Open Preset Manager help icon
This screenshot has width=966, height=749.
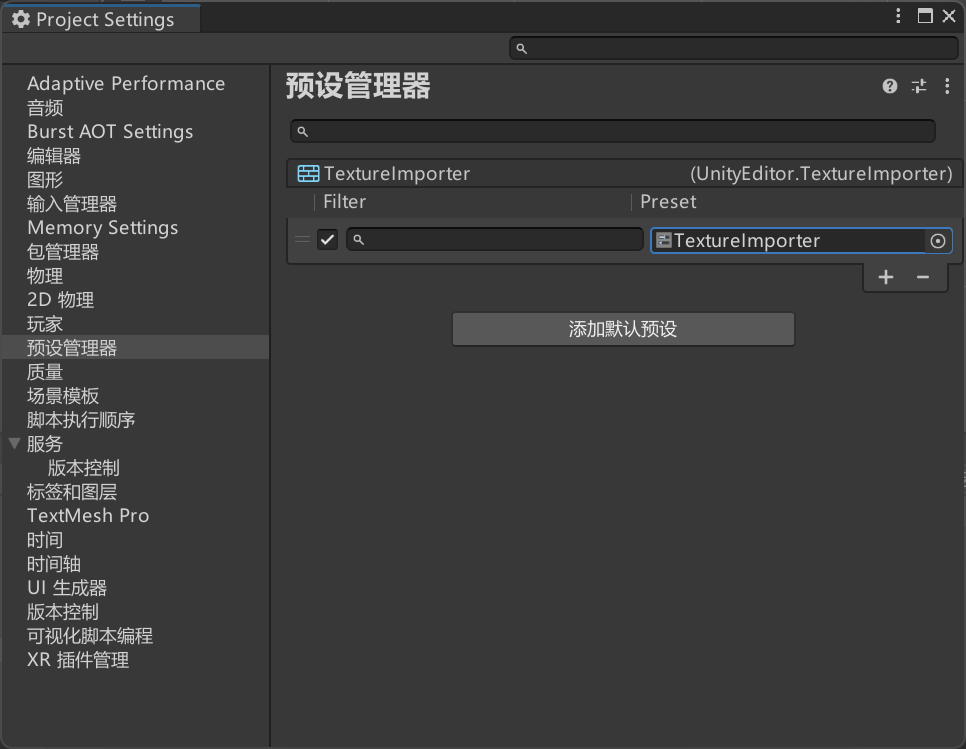pos(890,87)
